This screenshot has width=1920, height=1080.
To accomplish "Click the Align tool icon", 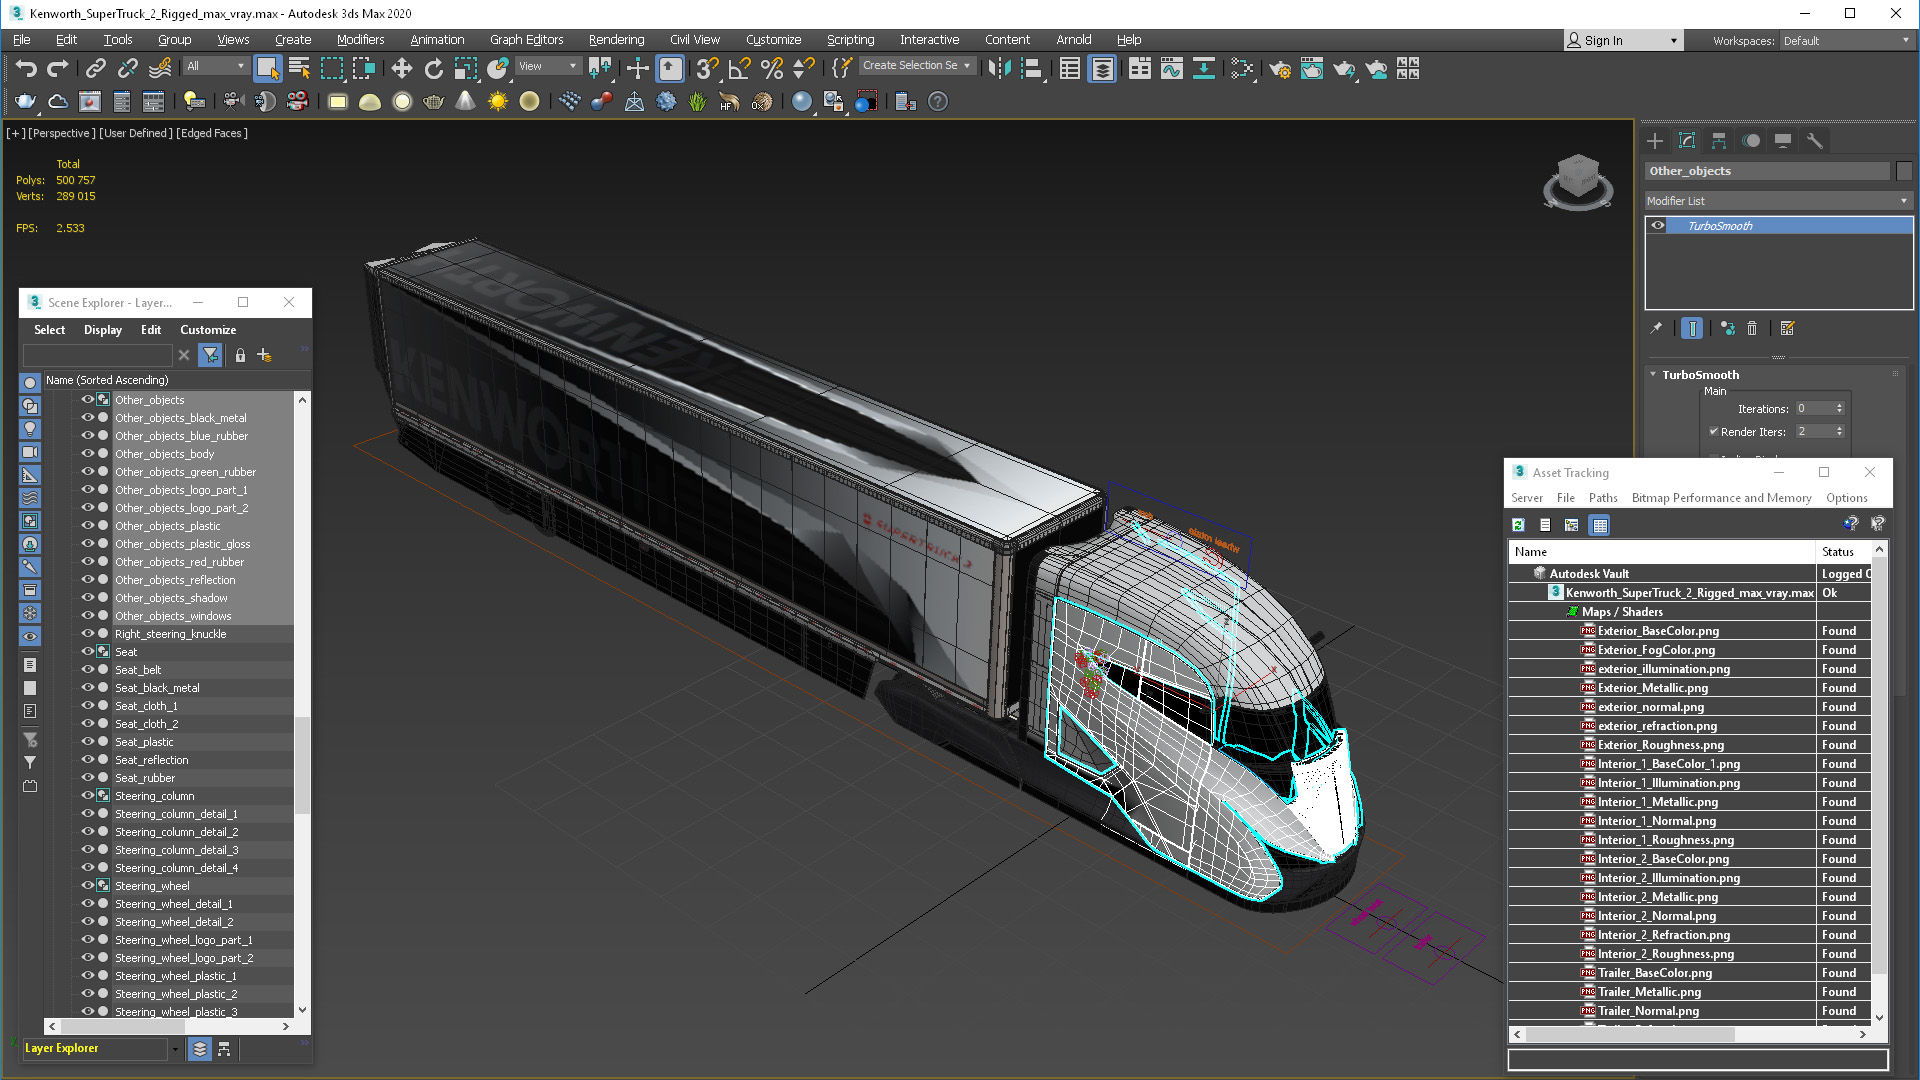I will click(x=1032, y=68).
